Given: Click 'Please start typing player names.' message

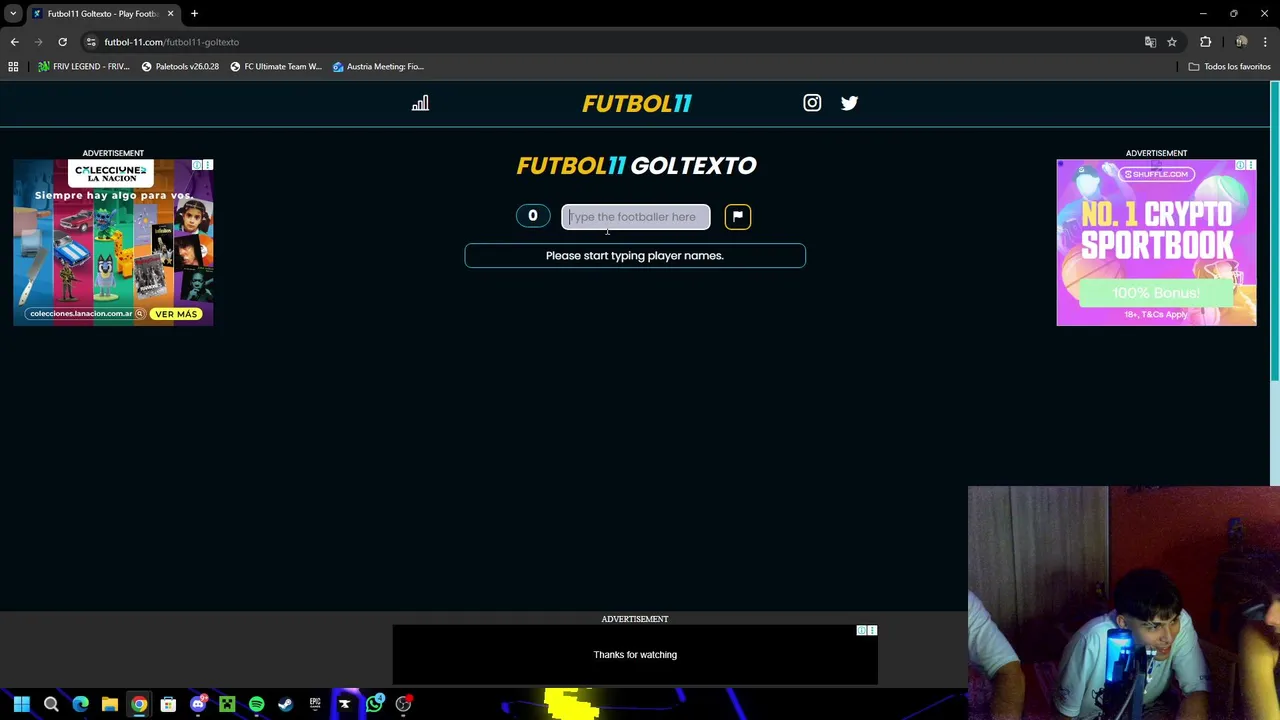Looking at the screenshot, I should (635, 256).
